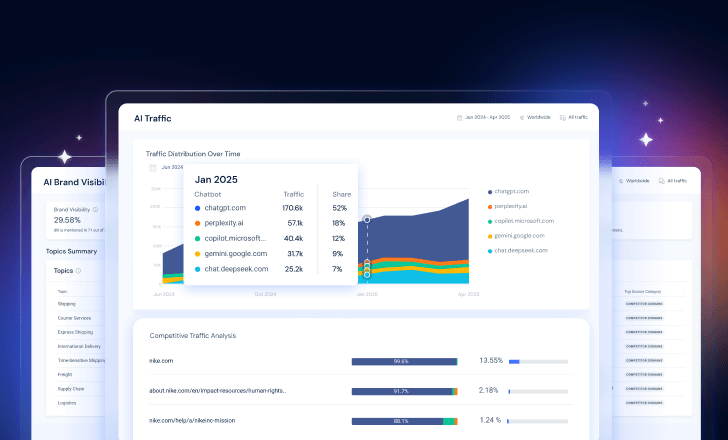Click the Jan 2025 marker on the chart
Viewport: 728px width, 440px height.
coord(367,218)
